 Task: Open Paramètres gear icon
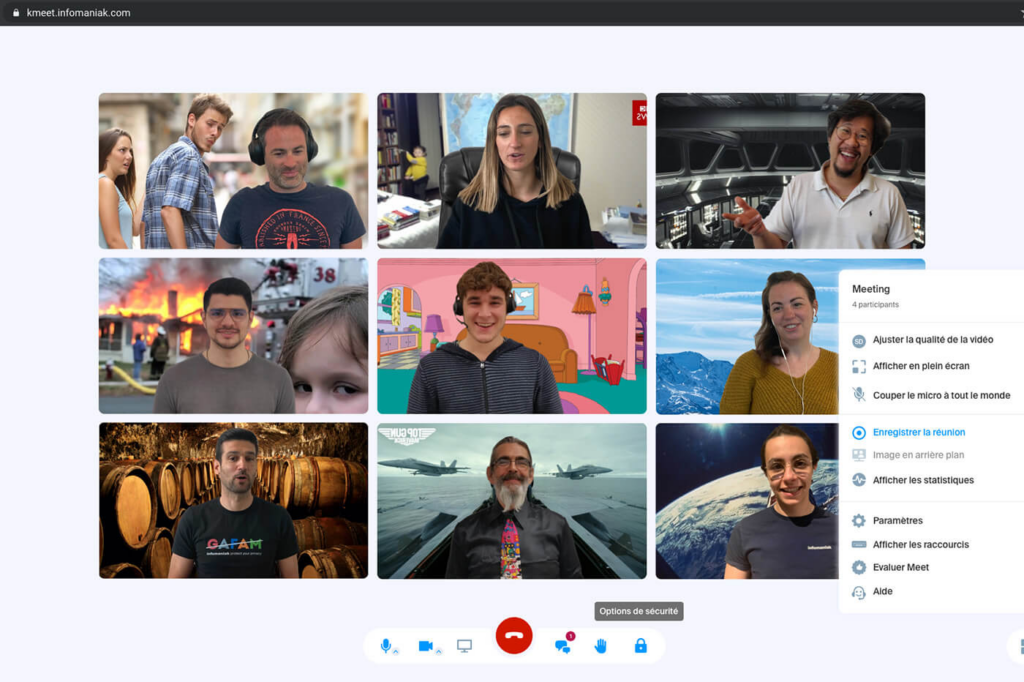(x=858, y=521)
